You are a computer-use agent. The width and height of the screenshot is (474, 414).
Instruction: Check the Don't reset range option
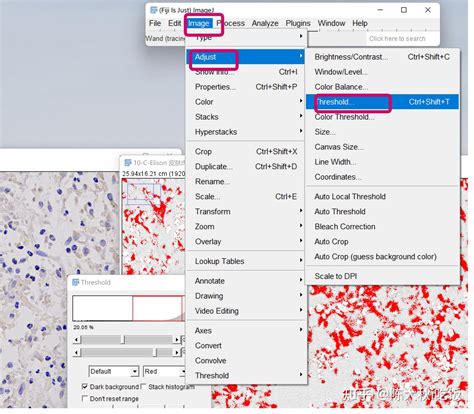(x=85, y=399)
